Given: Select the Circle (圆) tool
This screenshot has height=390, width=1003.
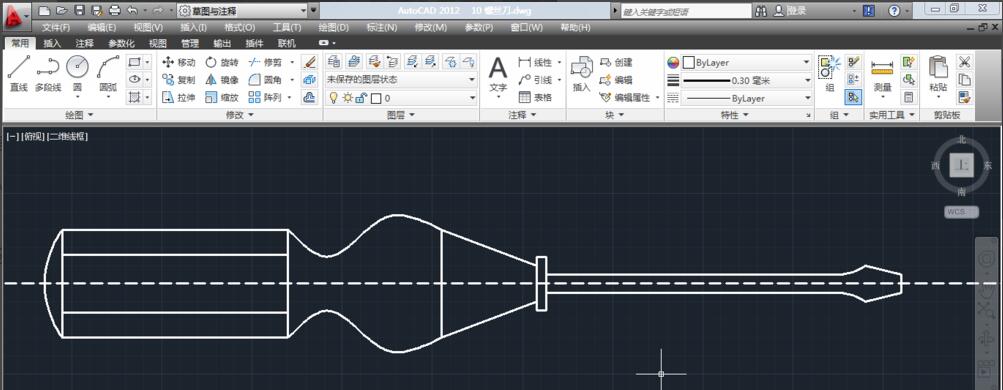Looking at the screenshot, I should (77, 74).
